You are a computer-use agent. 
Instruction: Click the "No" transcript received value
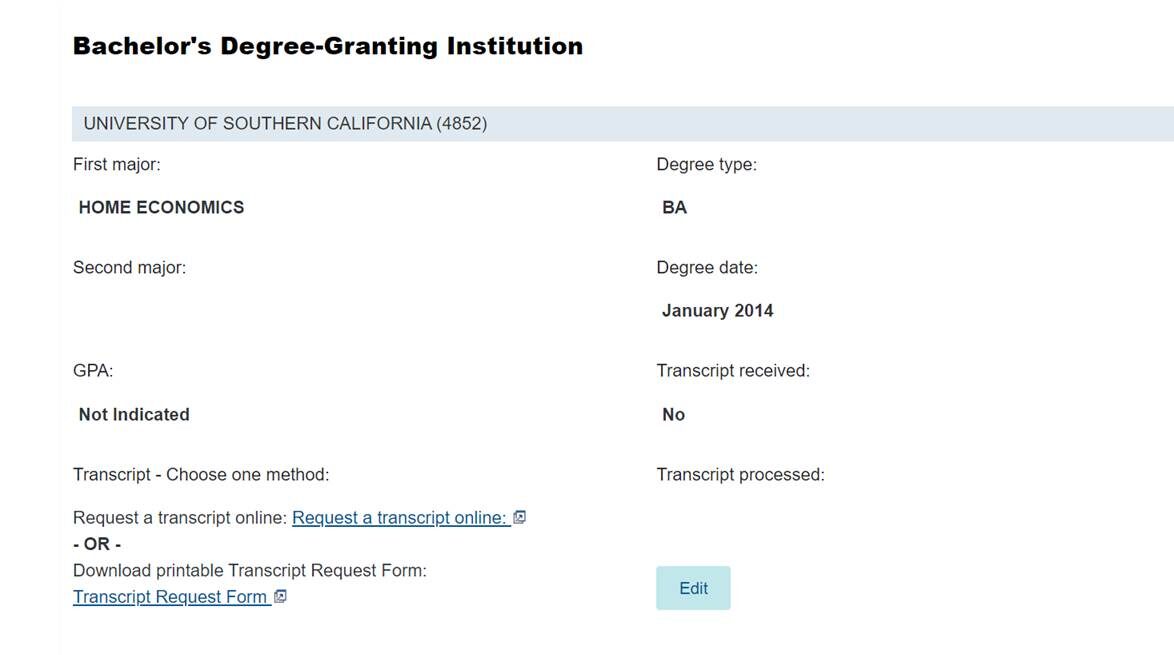pyautogui.click(x=673, y=415)
